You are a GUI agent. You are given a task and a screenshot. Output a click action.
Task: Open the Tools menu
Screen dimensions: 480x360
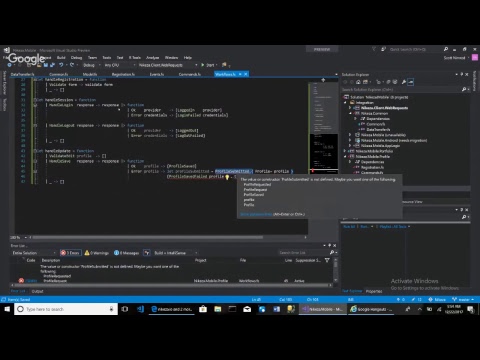pos(107,58)
